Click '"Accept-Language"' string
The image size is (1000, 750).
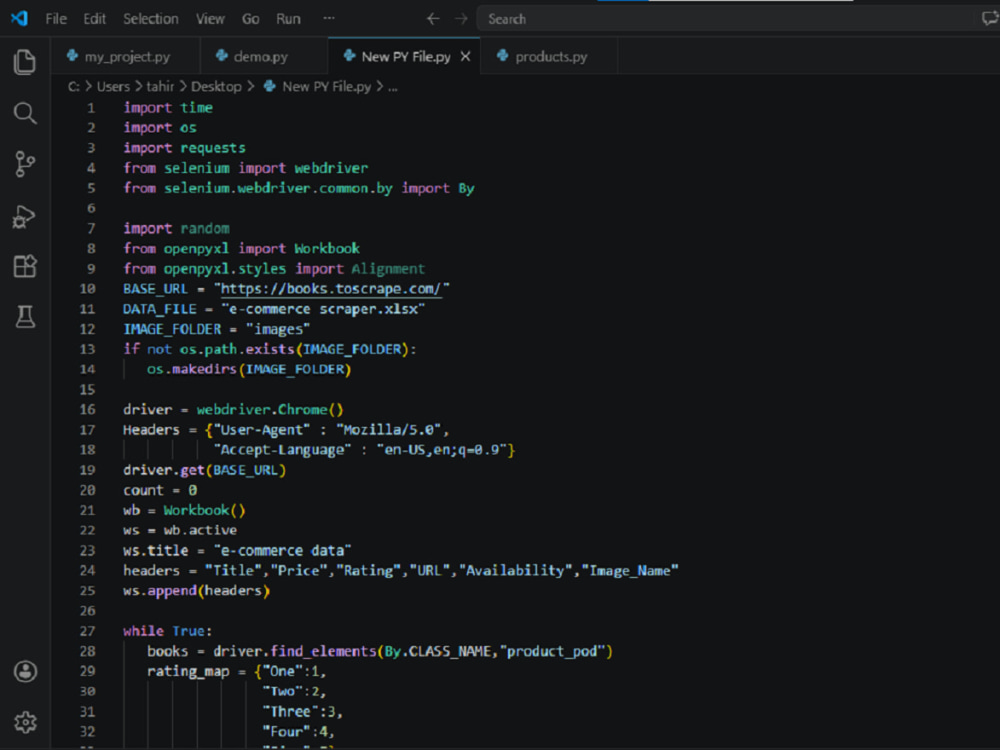click(x=283, y=450)
